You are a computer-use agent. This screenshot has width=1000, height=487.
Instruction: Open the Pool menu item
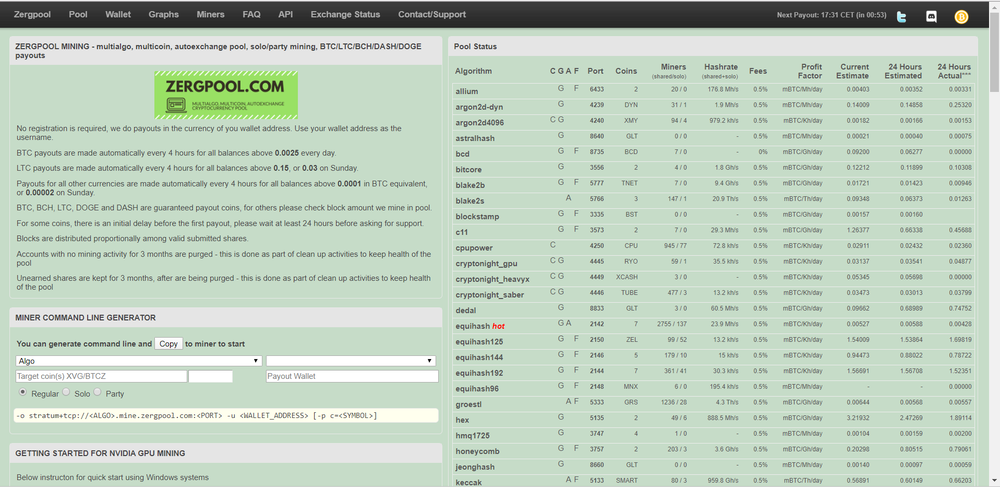point(78,14)
